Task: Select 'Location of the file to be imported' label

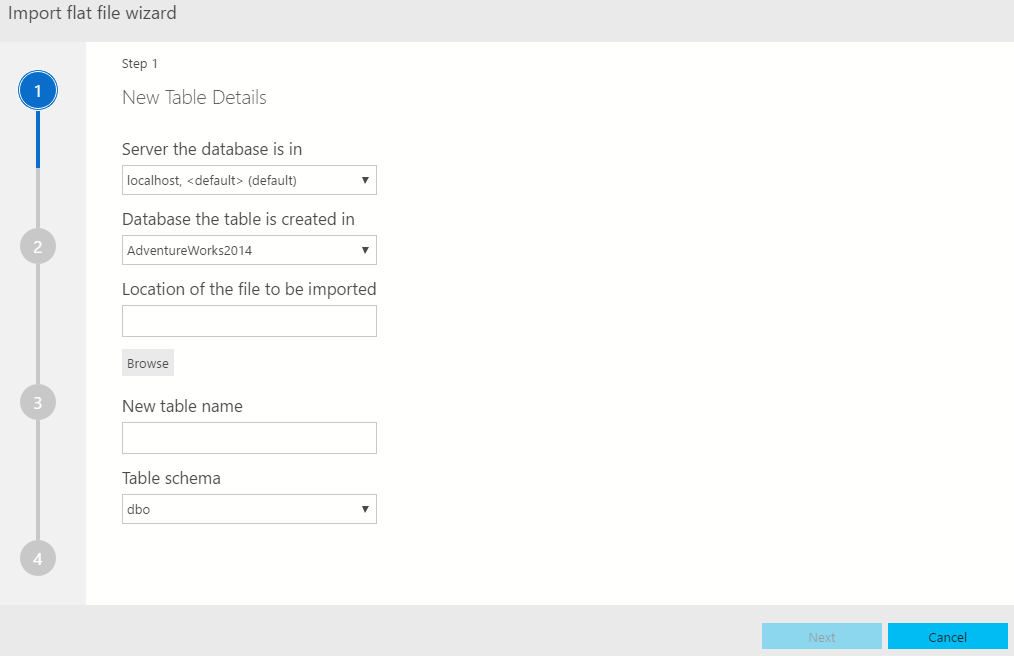Action: [249, 289]
